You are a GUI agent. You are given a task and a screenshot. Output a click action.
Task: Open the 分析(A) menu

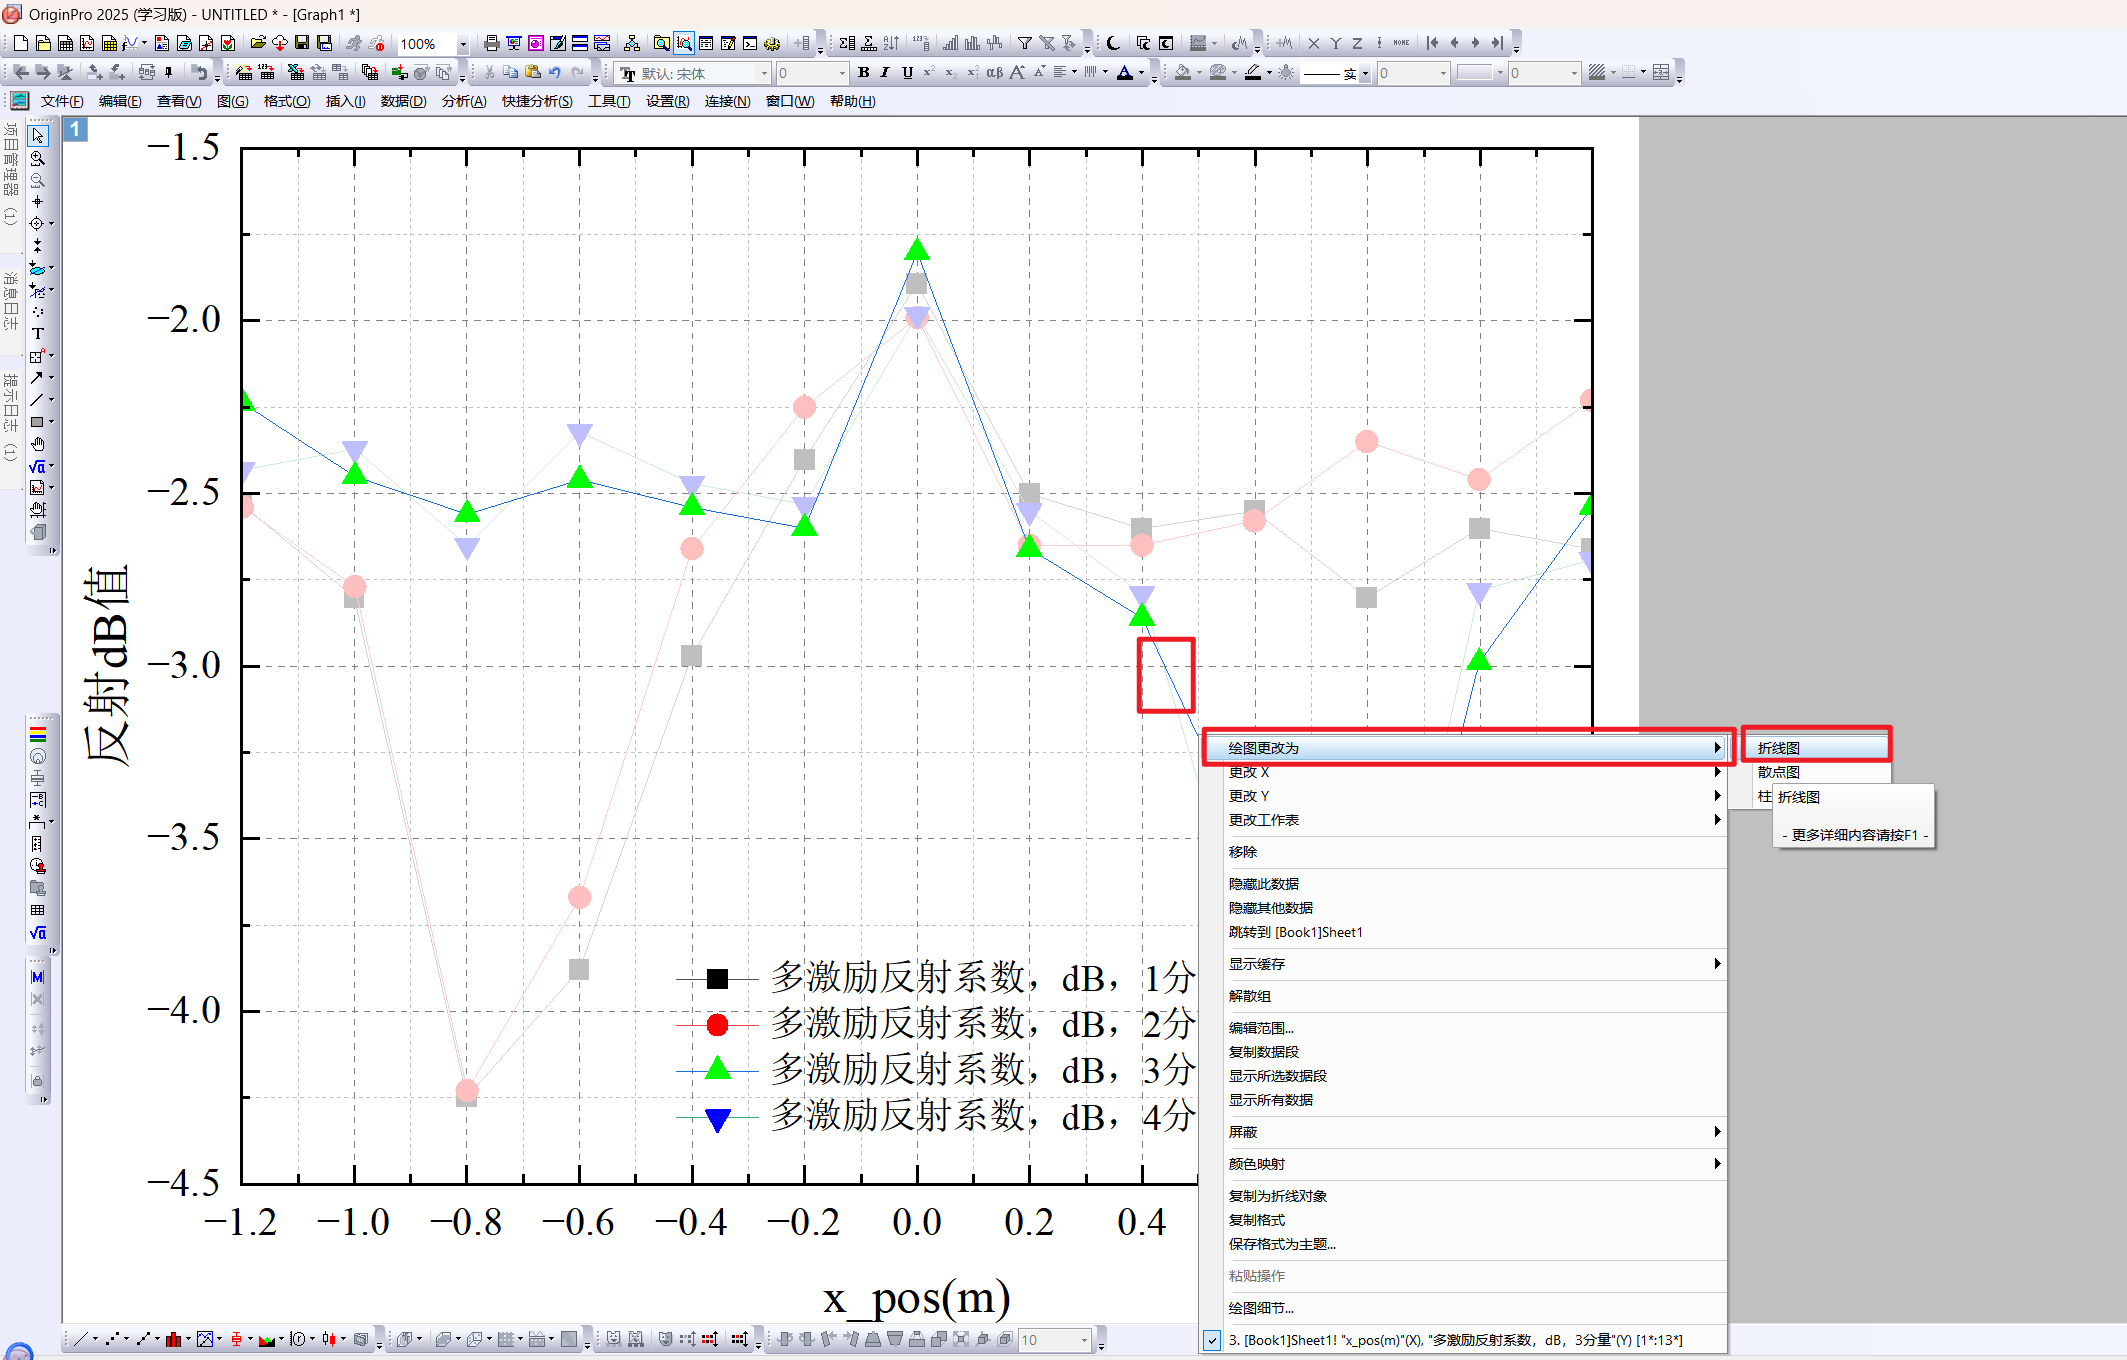tap(463, 101)
